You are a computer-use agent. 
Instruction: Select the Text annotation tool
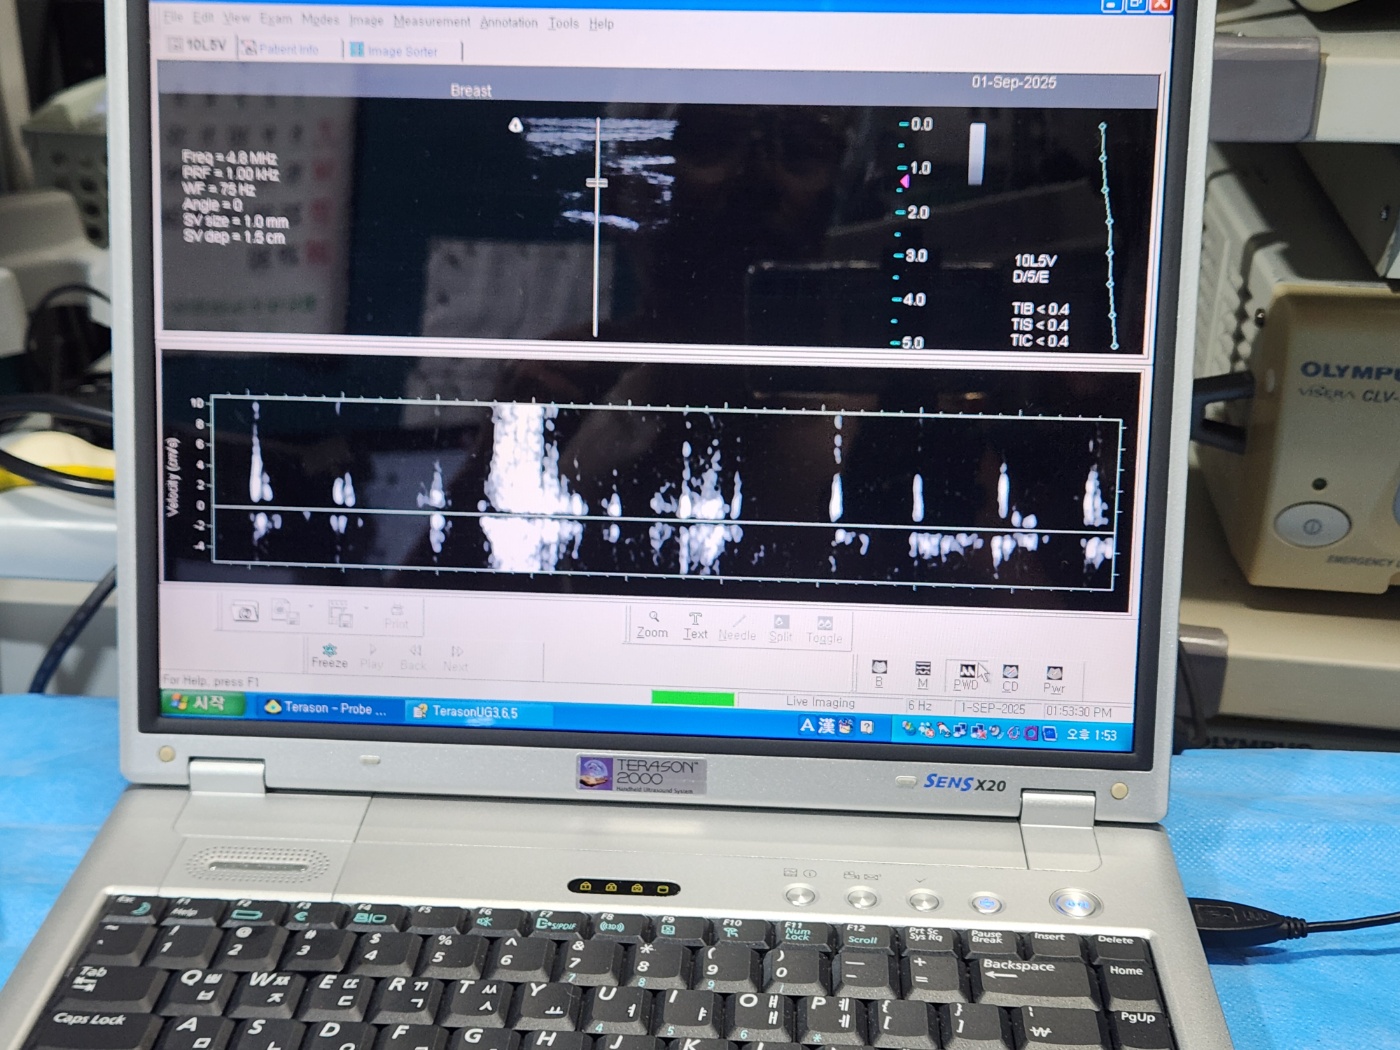[695, 625]
